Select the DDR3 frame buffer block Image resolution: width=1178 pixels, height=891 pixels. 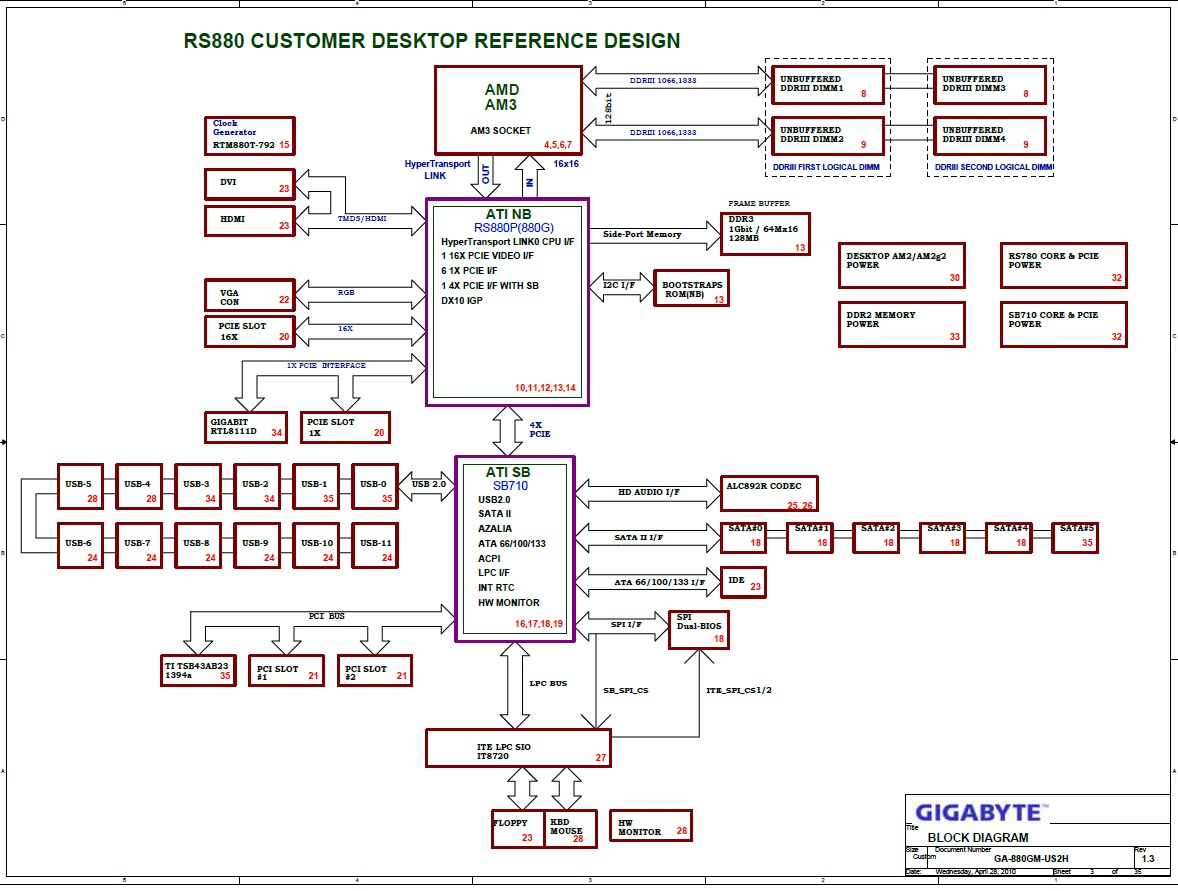point(765,234)
